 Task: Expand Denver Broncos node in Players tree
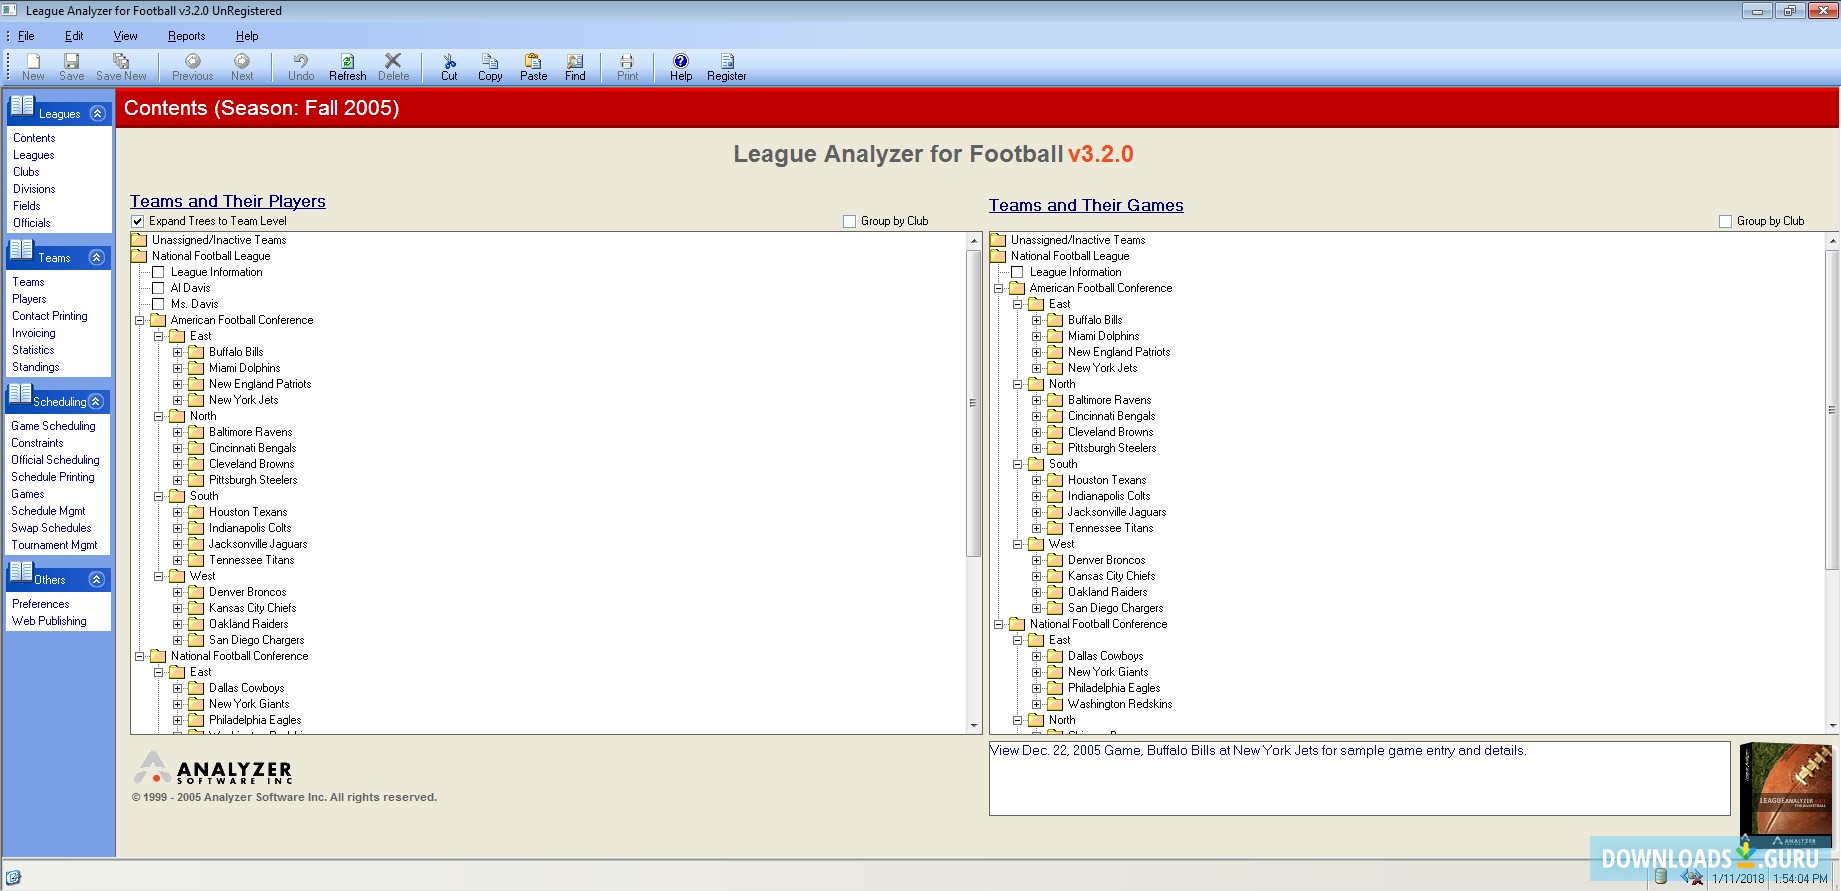pos(177,592)
